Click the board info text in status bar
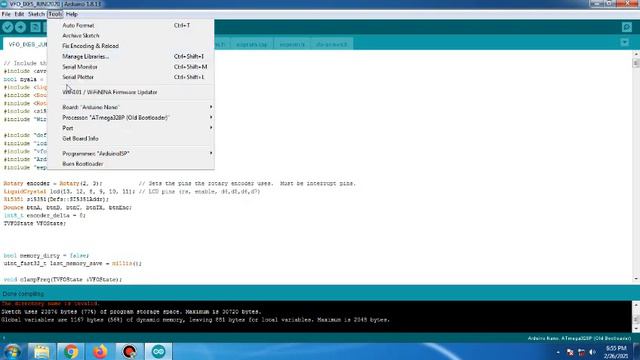Image resolution: width=640 pixels, height=360 pixels. point(579,338)
